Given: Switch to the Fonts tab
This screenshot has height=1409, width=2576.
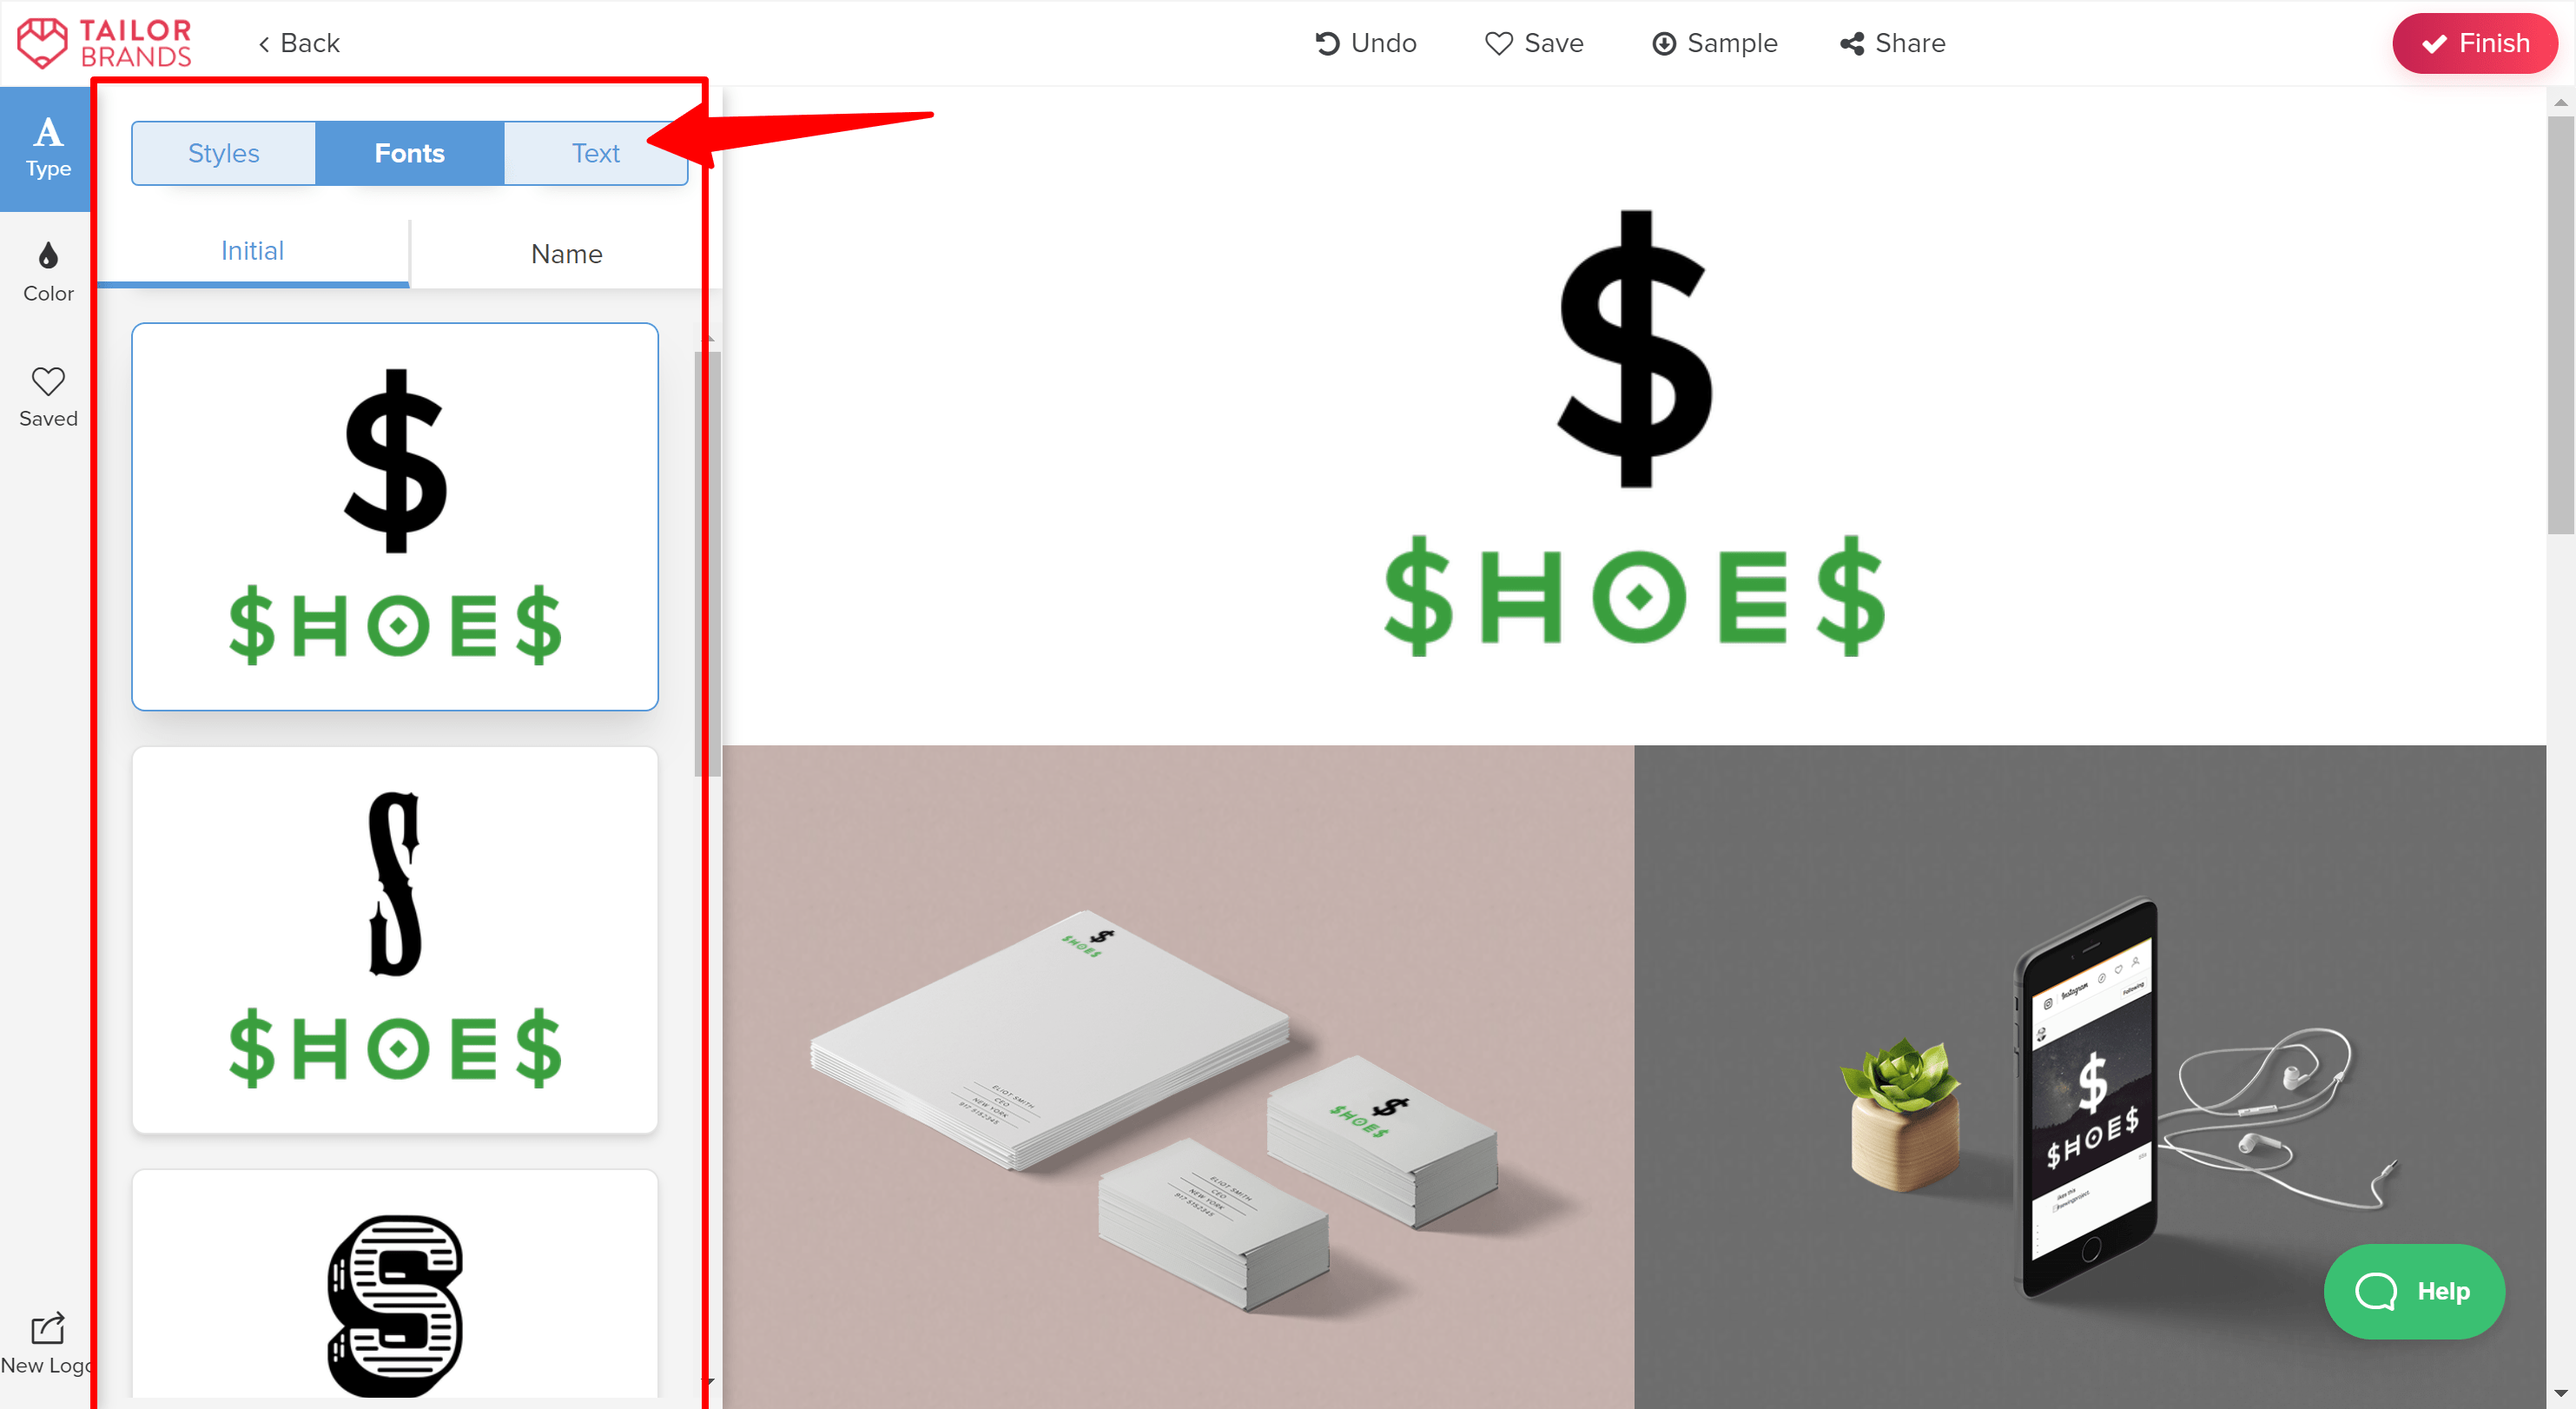Looking at the screenshot, I should [407, 155].
